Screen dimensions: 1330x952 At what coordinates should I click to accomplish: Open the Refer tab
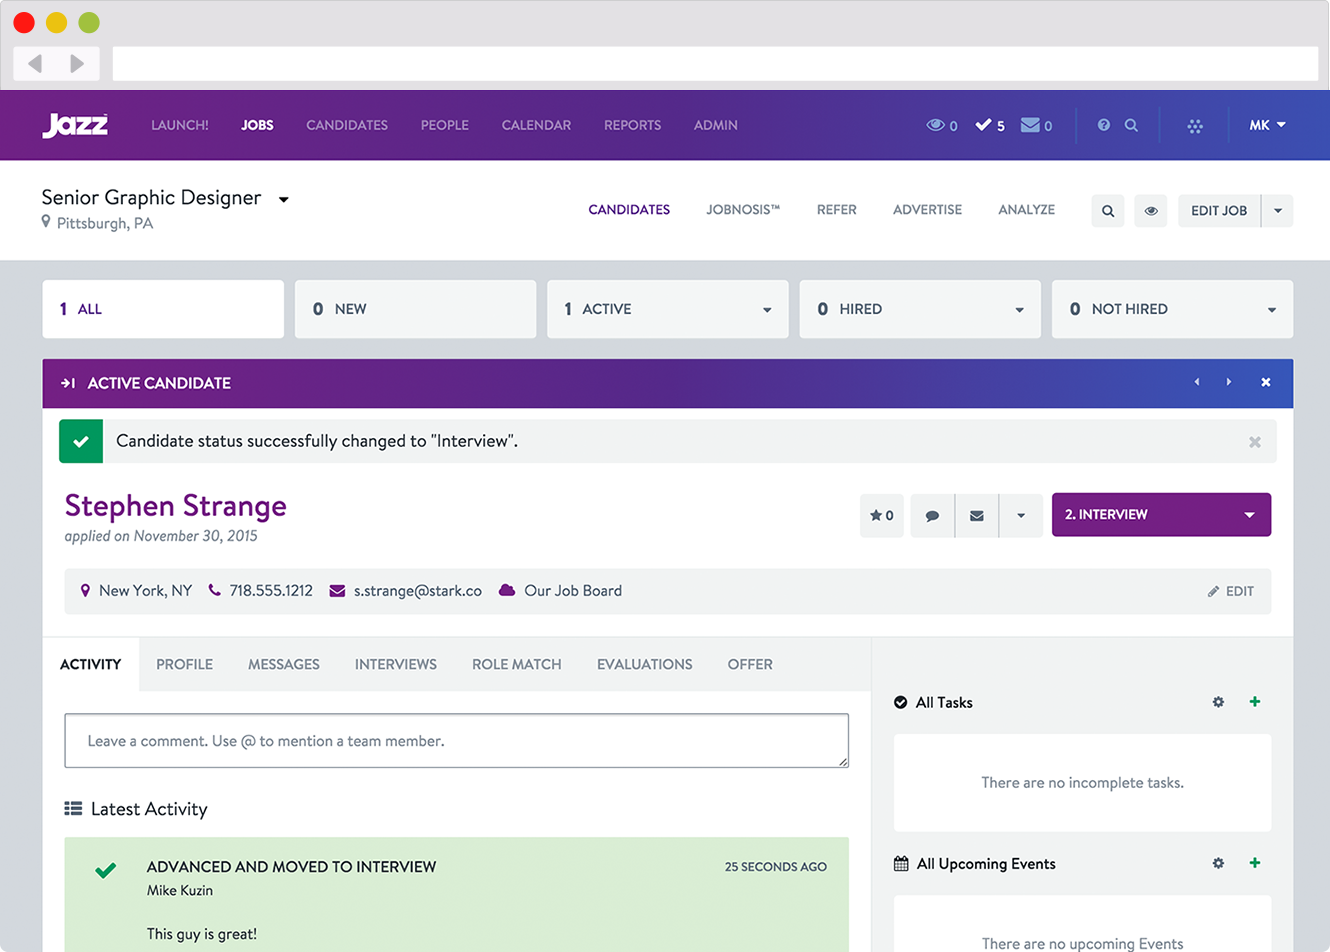(x=837, y=210)
